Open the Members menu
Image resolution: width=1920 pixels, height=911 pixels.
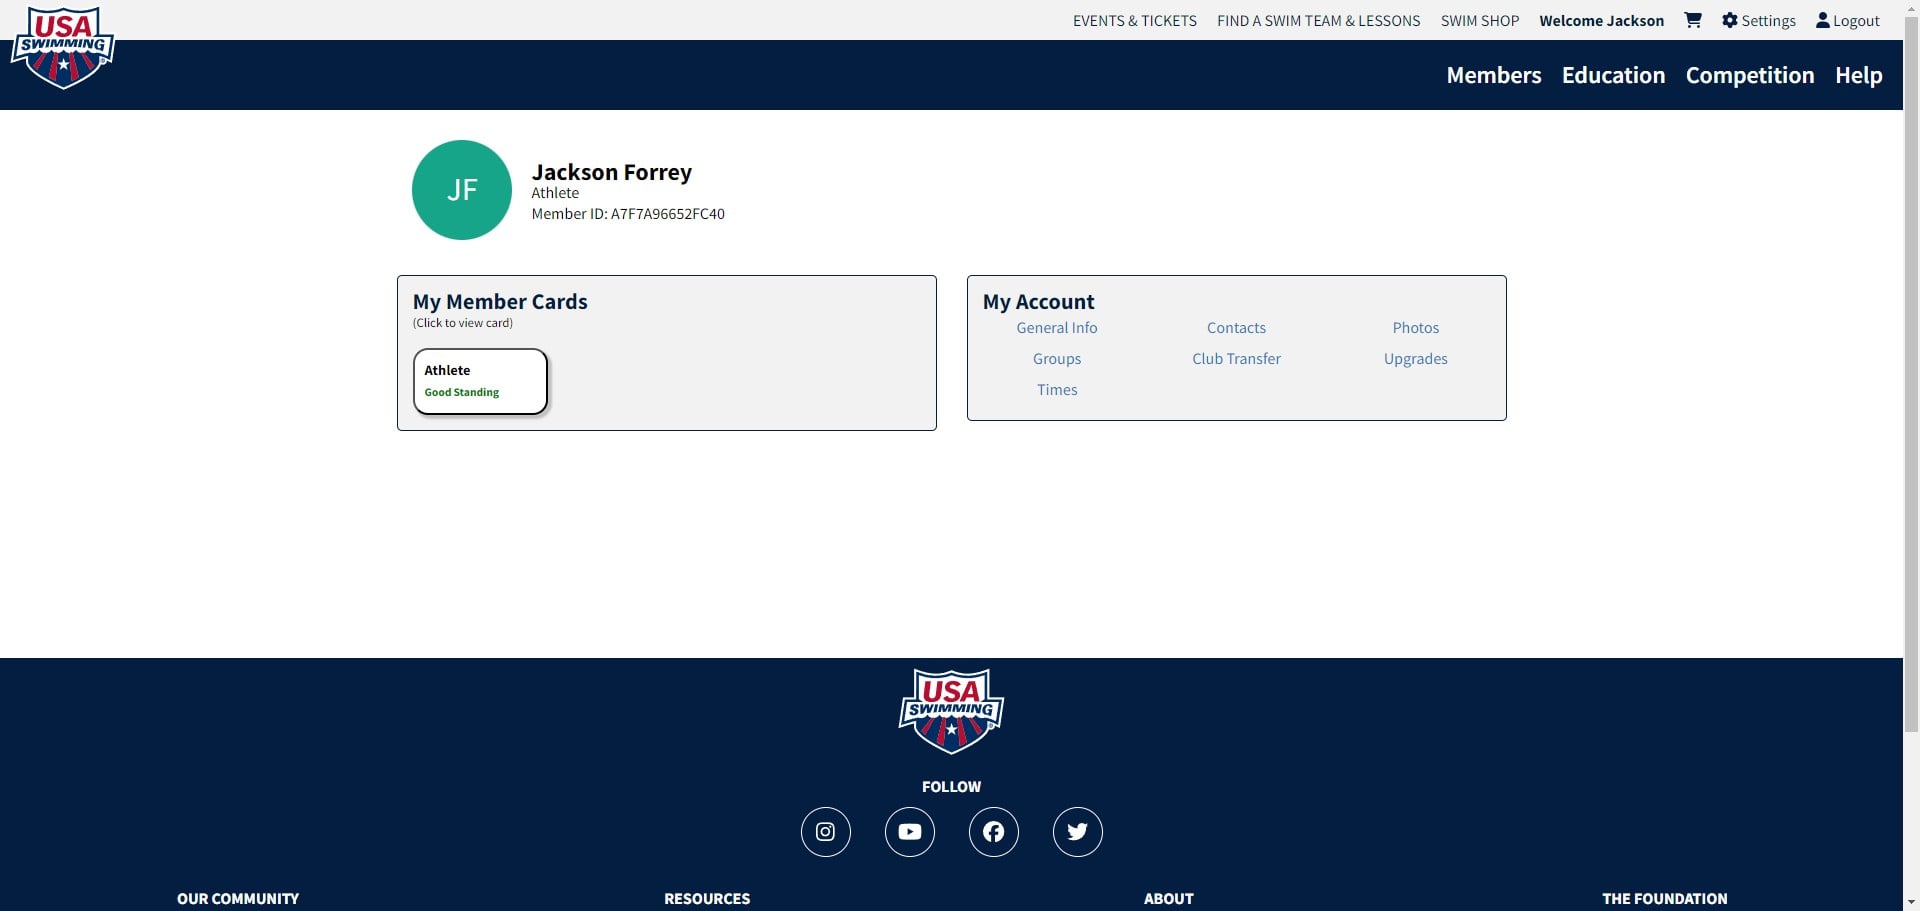[x=1494, y=75]
